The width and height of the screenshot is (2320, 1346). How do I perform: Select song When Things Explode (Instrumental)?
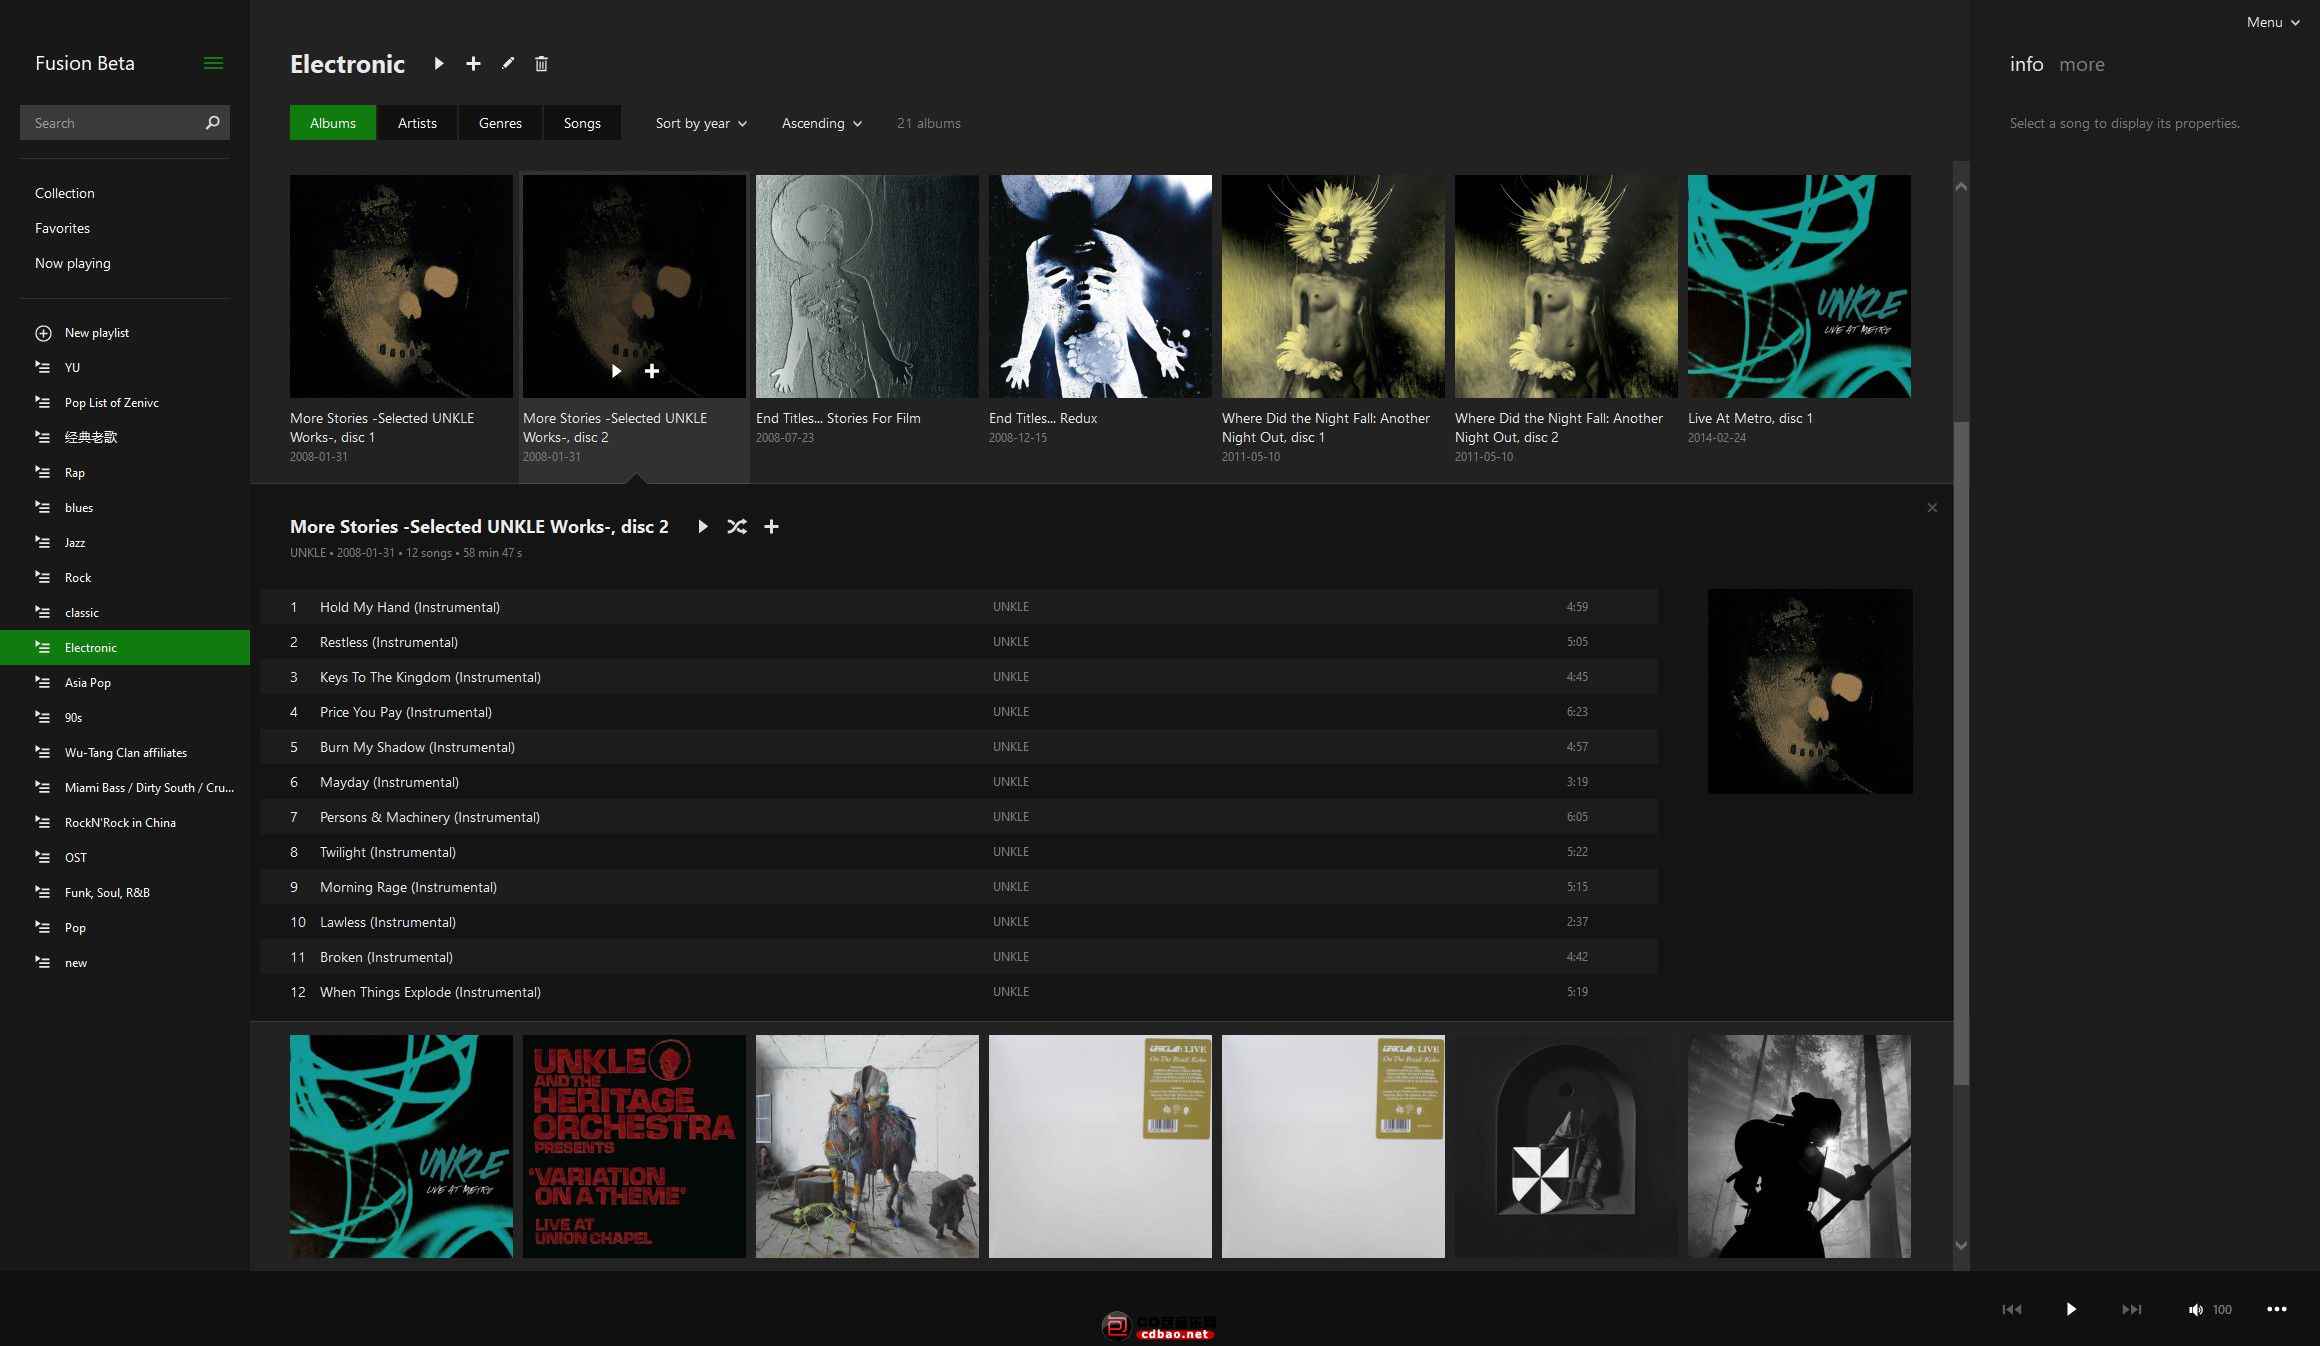coord(959,992)
